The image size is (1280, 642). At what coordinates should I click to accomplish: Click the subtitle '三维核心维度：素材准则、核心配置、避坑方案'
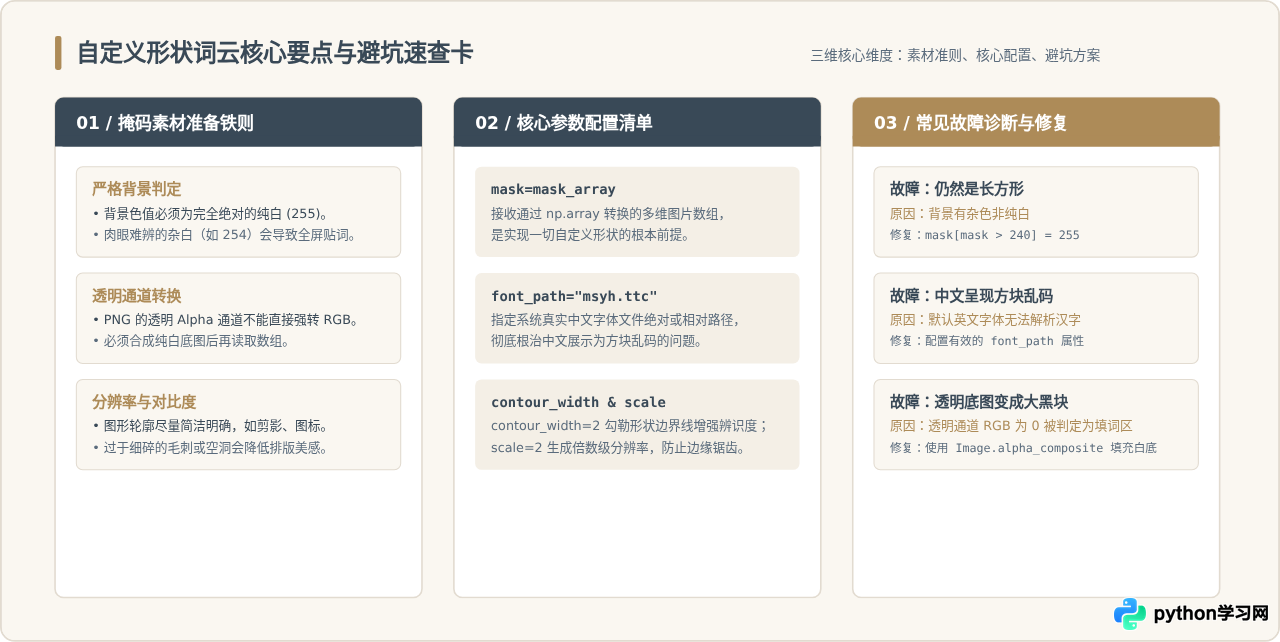[955, 55]
